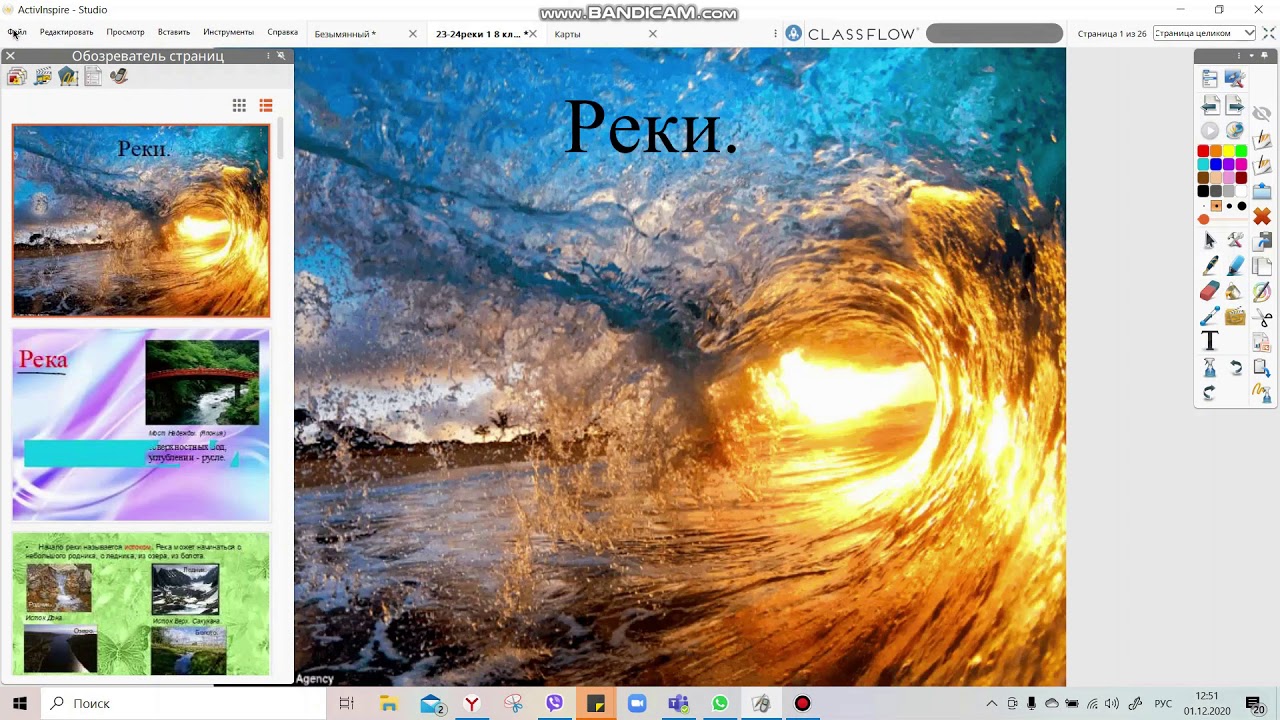Open page browser options menu dots
1280x720 pixels.
tap(268, 56)
